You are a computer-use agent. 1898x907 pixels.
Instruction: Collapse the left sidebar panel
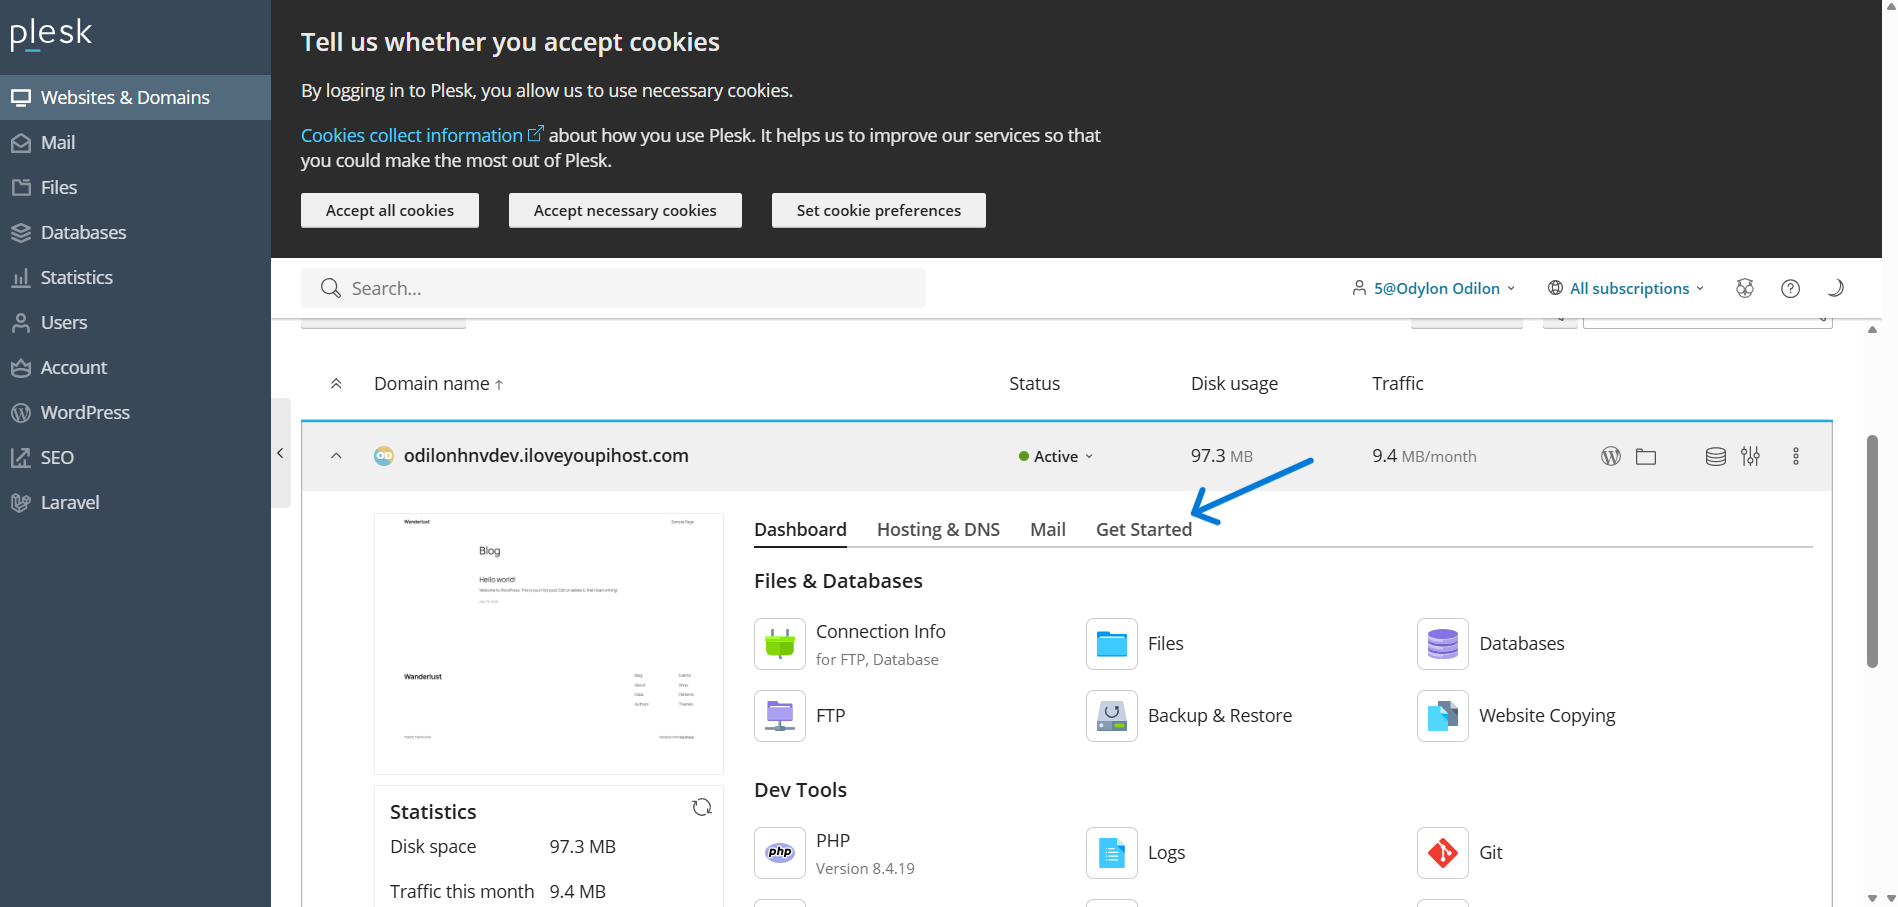(280, 453)
